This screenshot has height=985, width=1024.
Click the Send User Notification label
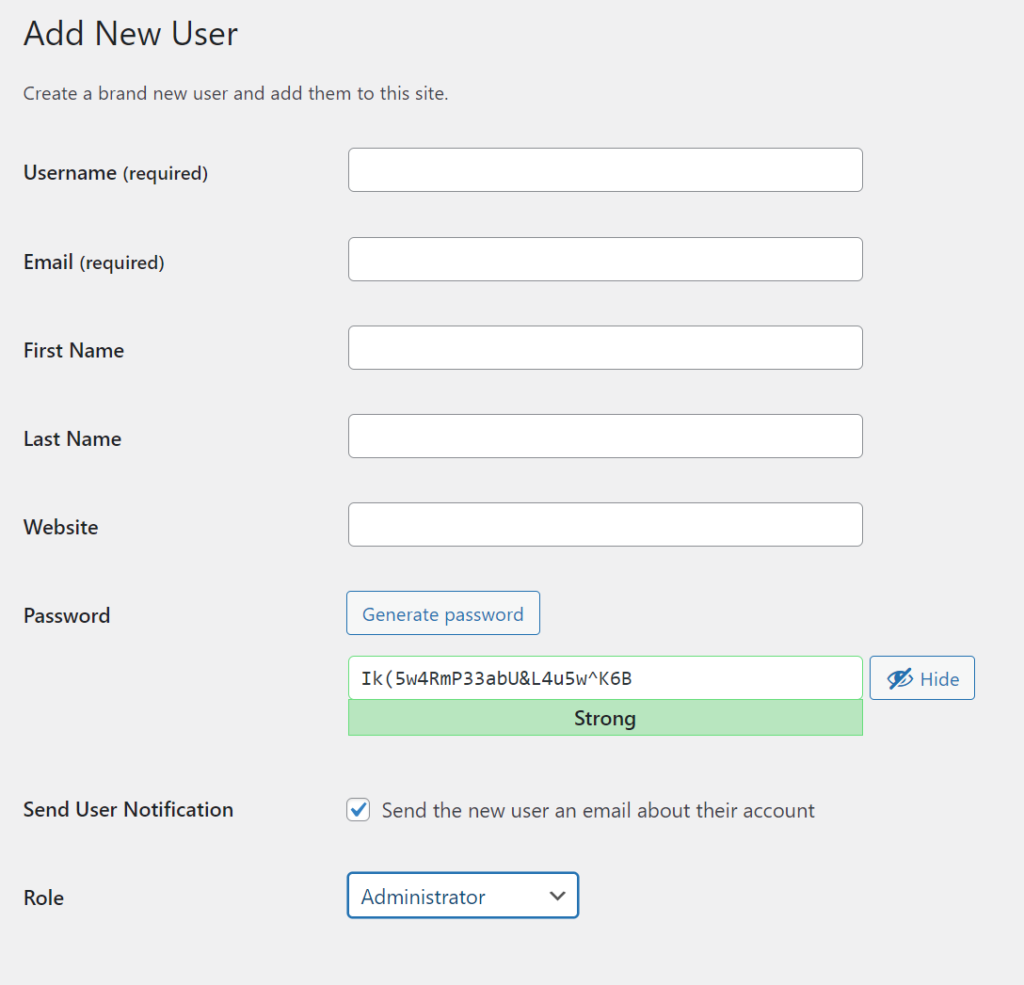click(x=128, y=810)
